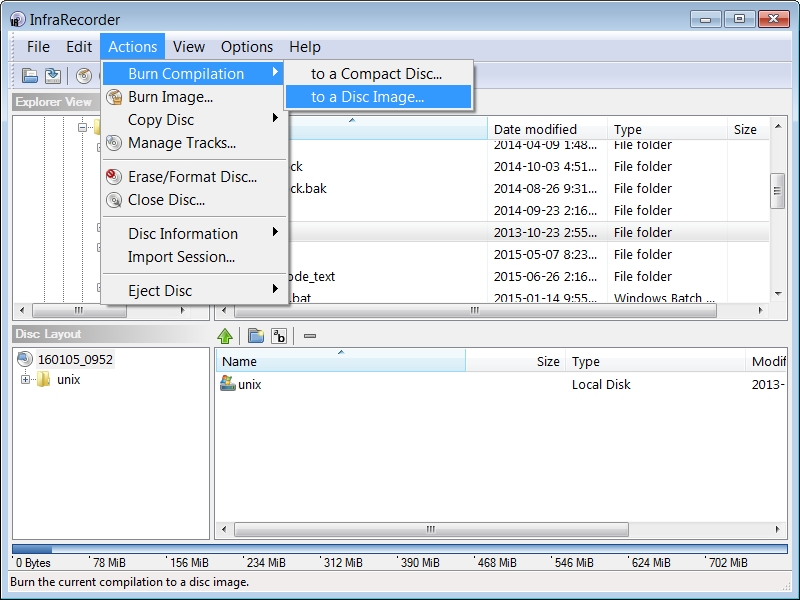The image size is (800, 600).
Task: Click the Open project toolbar icon
Action: pos(29,74)
